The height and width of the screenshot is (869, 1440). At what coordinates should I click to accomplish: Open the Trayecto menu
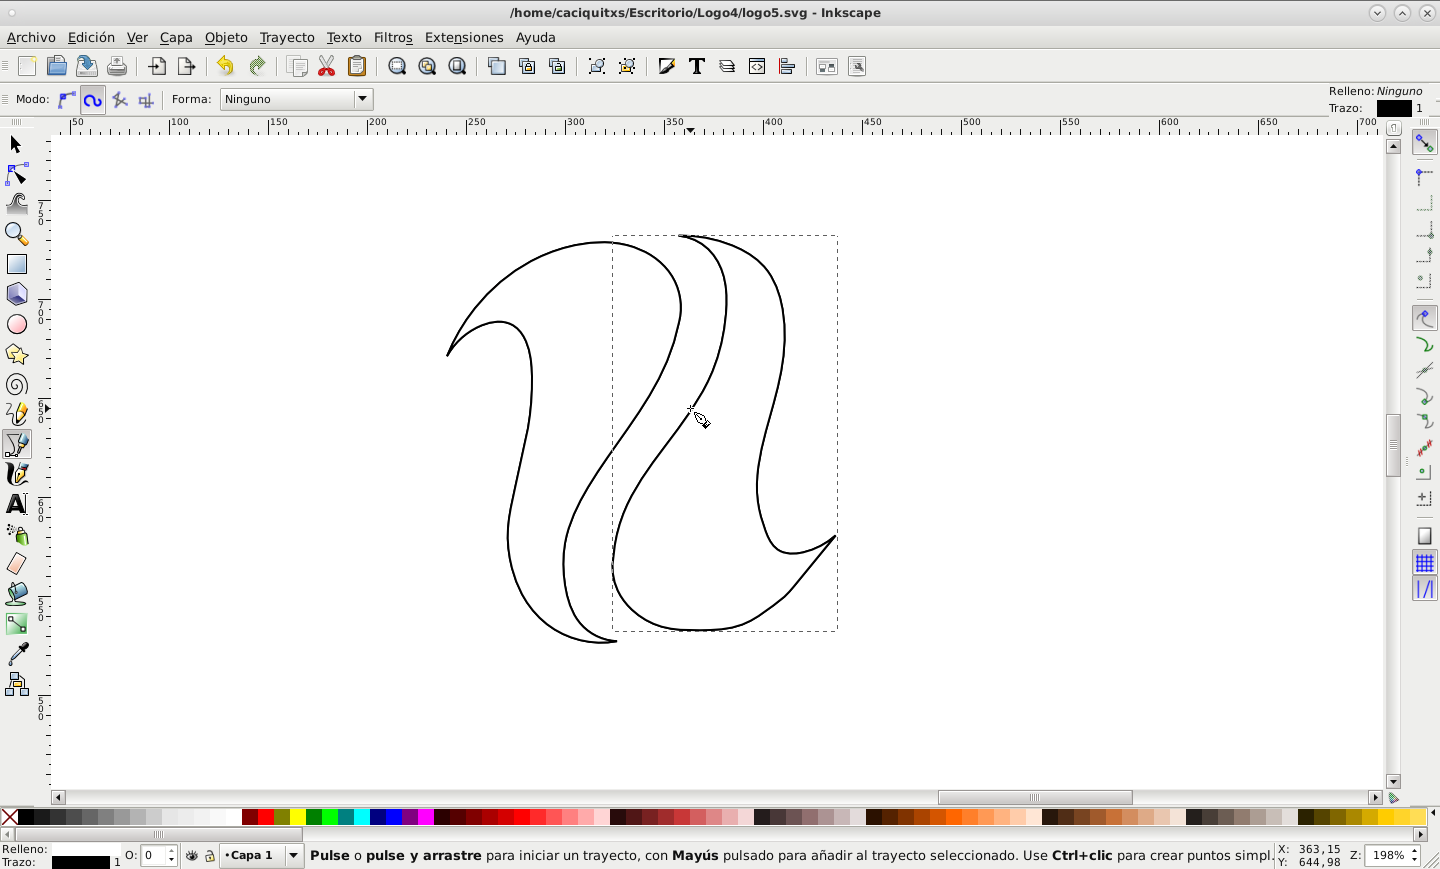286,38
